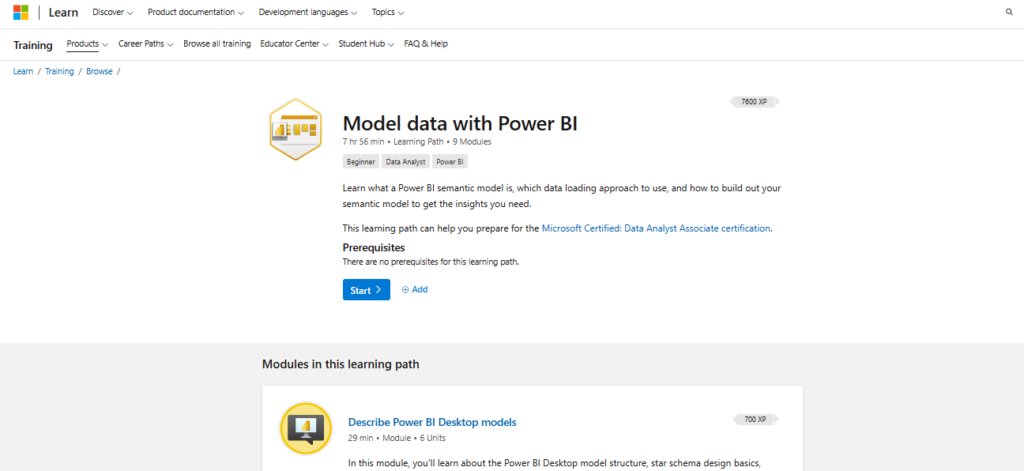Click the 29 min • Module • 6 Units text
Screen dimensions: 1024x471
(397, 438)
